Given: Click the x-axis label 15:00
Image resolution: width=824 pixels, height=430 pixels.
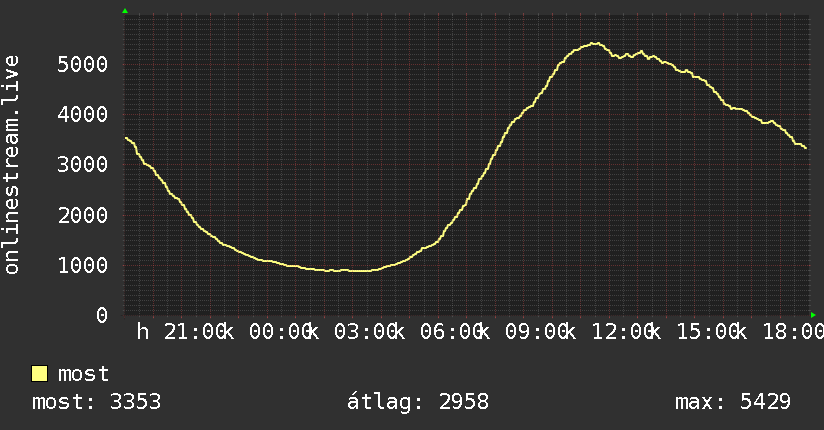Looking at the screenshot, I should (x=707, y=332).
